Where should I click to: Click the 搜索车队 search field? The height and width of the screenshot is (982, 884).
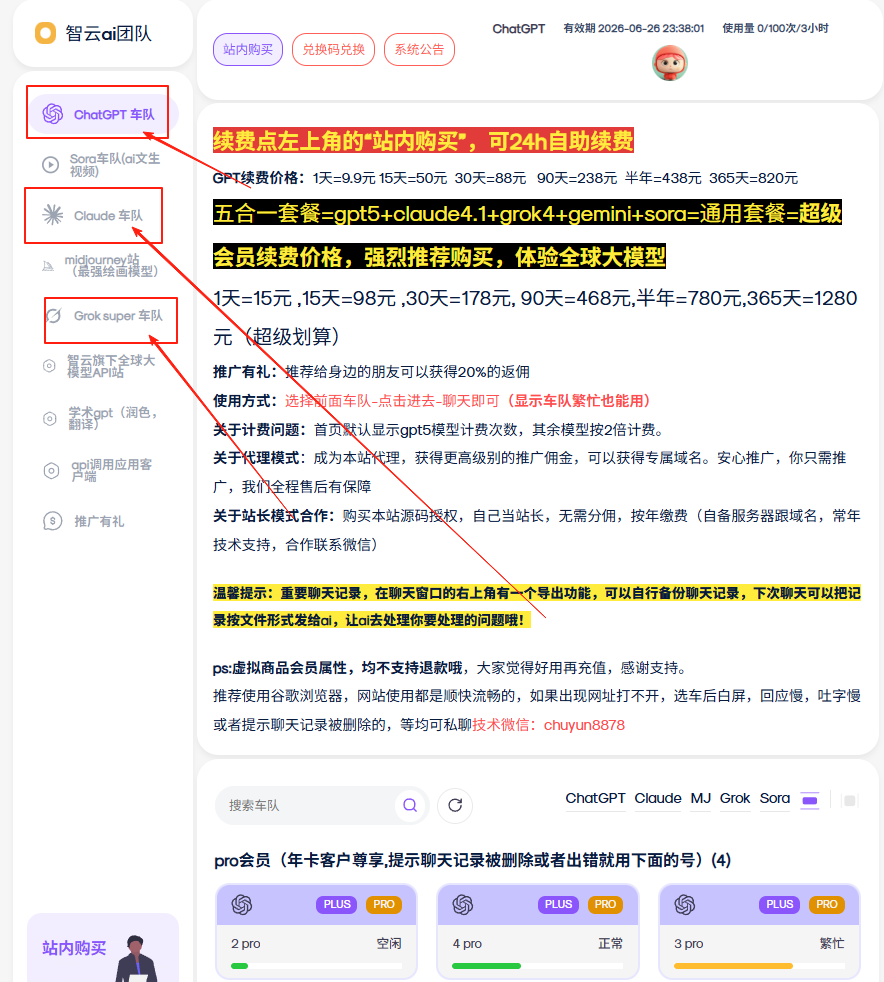[x=308, y=805]
